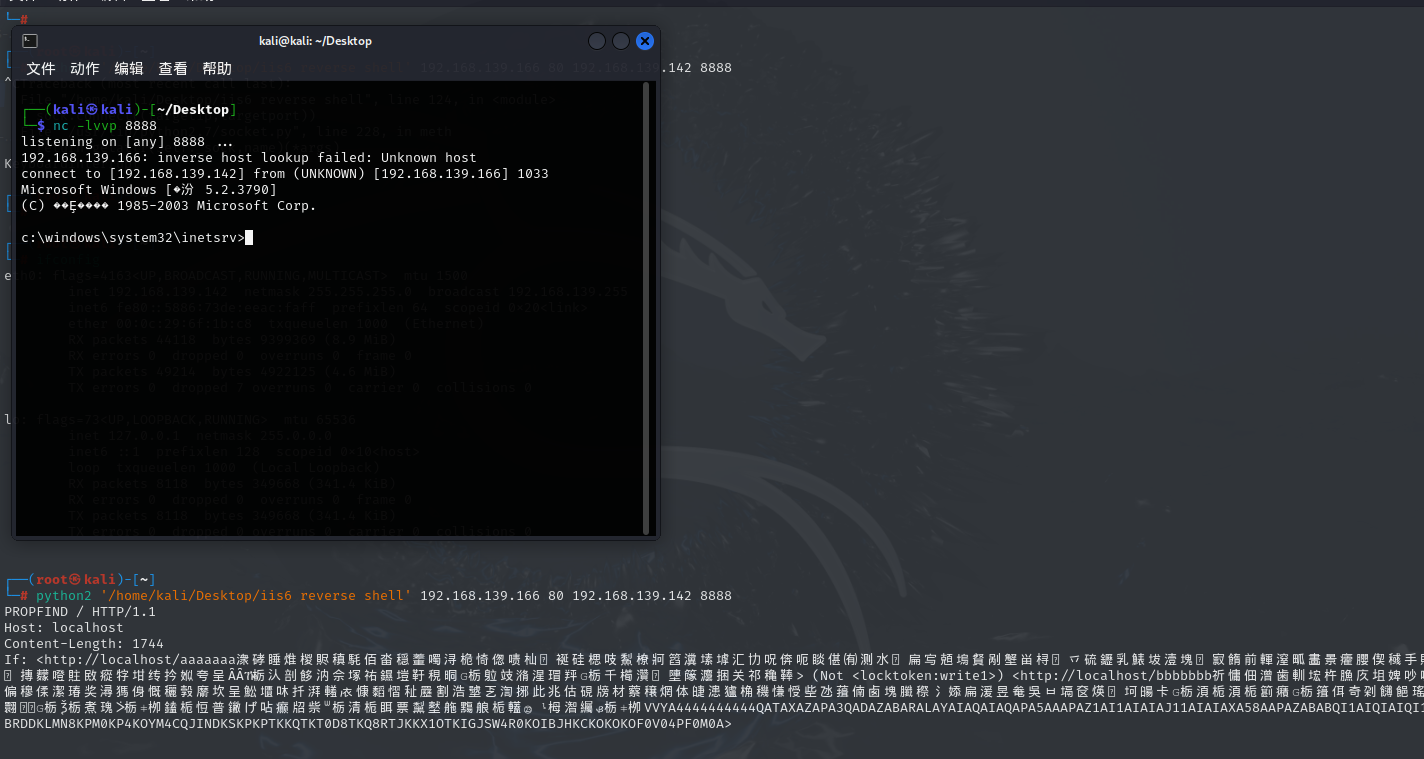Open the 动作 menu
Image resolution: width=1424 pixels, height=759 pixels.
[x=85, y=69]
